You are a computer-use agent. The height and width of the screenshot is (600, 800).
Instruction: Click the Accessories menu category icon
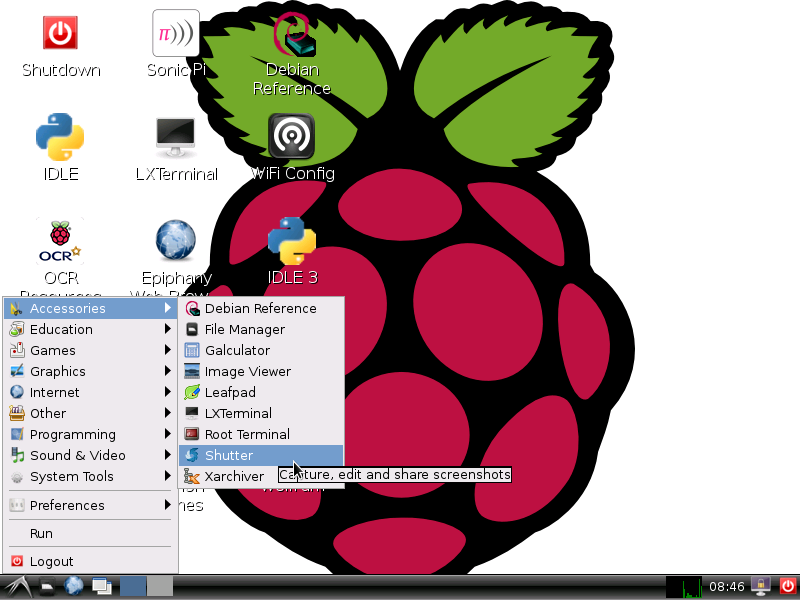tap(17, 308)
